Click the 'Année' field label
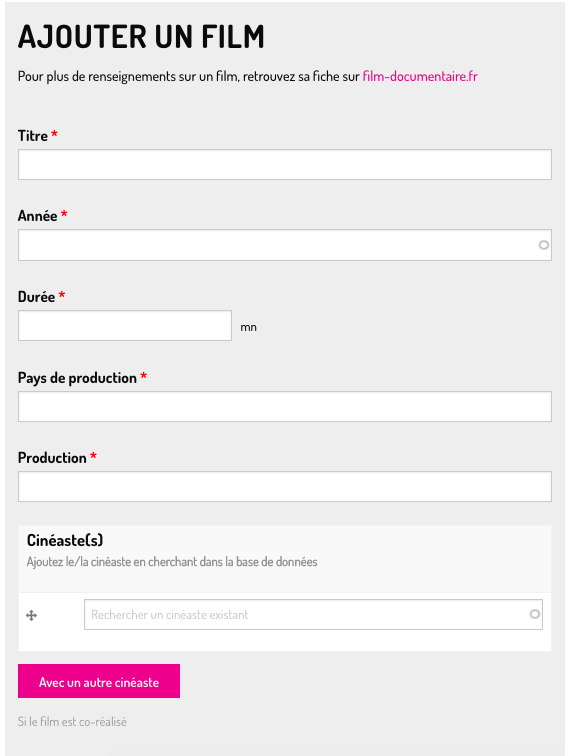This screenshot has height=756, width=569. coord(38,216)
